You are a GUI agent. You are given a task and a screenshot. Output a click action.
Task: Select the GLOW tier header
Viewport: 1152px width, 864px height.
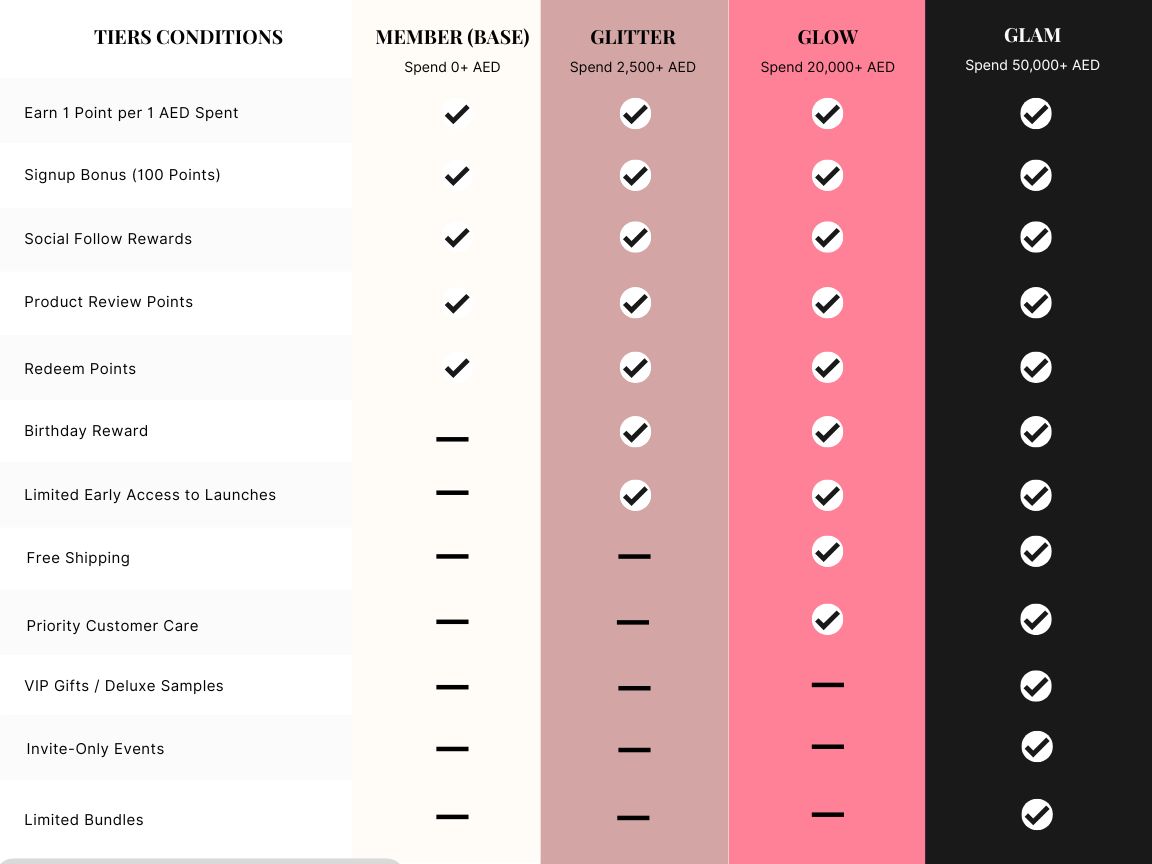827,37
